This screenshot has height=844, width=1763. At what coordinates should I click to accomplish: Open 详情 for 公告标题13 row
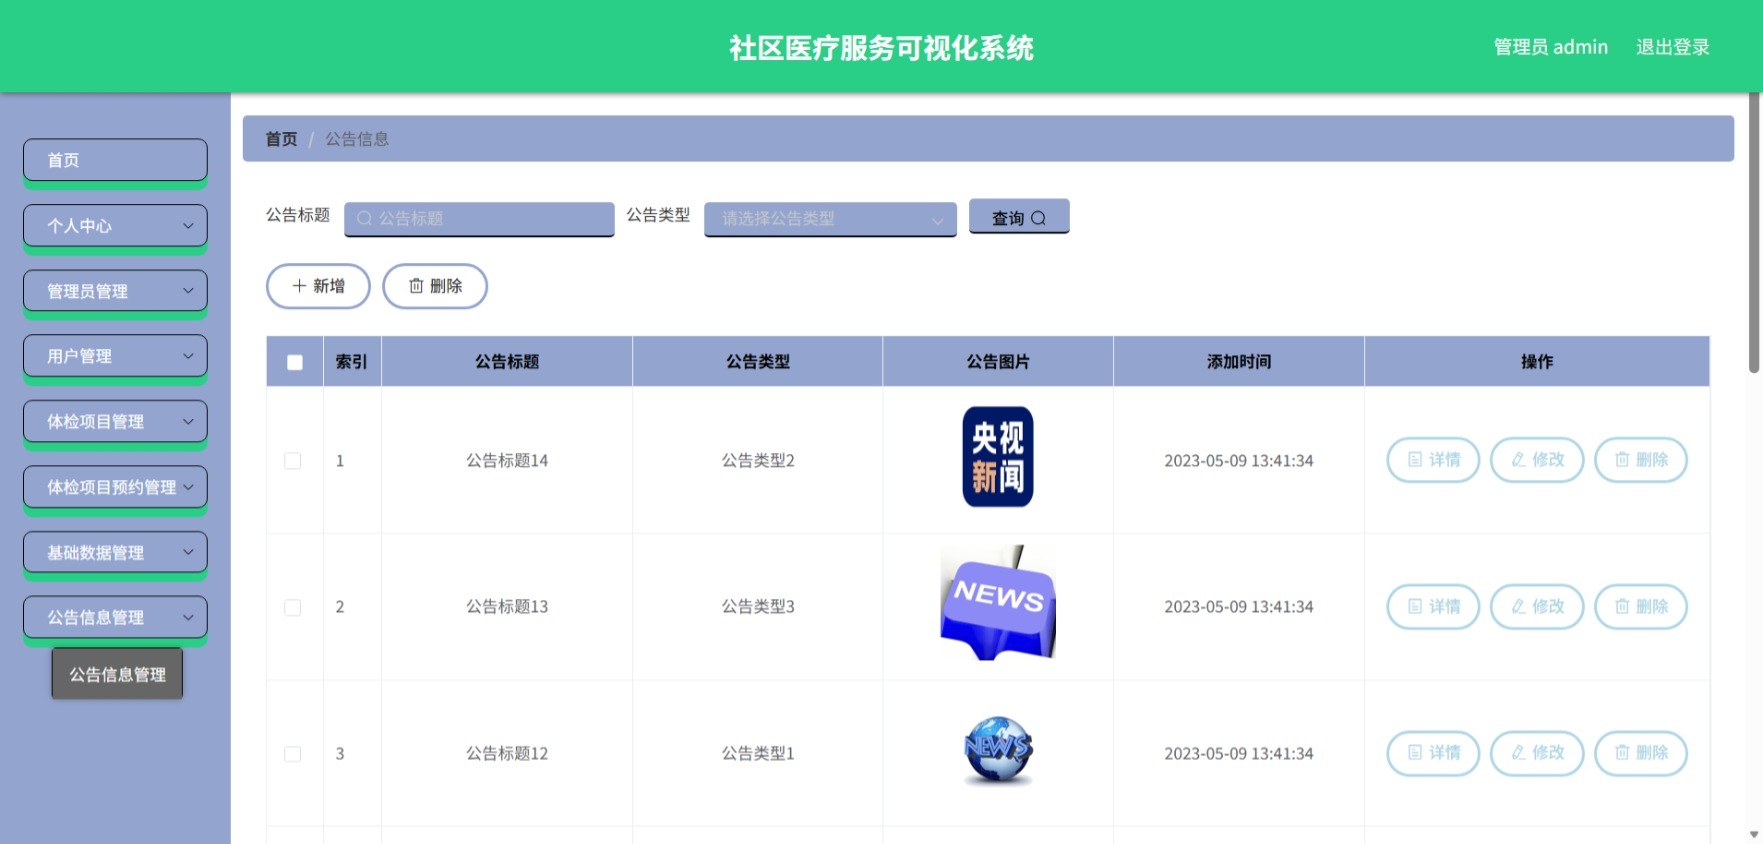click(1433, 607)
